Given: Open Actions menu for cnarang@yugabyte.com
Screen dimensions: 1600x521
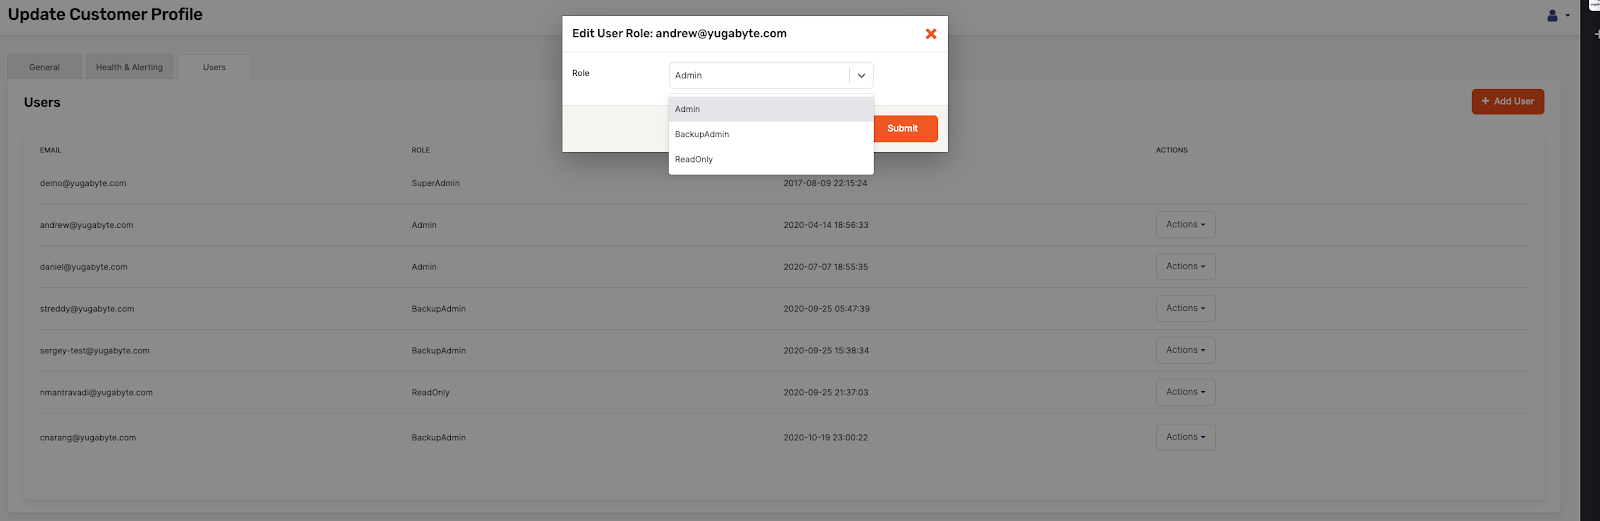Looking at the screenshot, I should click(x=1186, y=437).
